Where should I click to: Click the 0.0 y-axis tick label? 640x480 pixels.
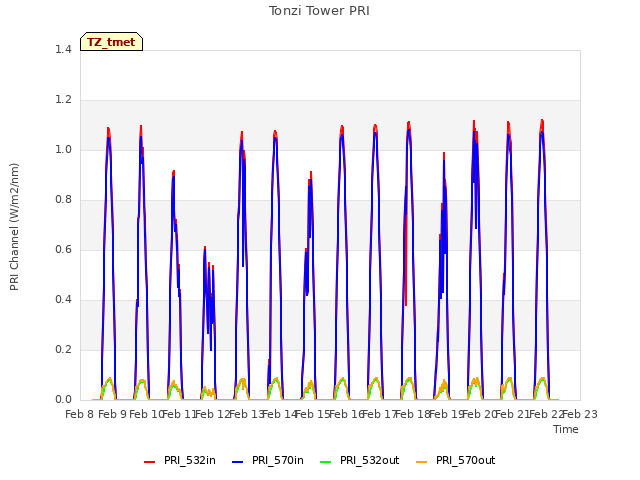[x=63, y=400]
